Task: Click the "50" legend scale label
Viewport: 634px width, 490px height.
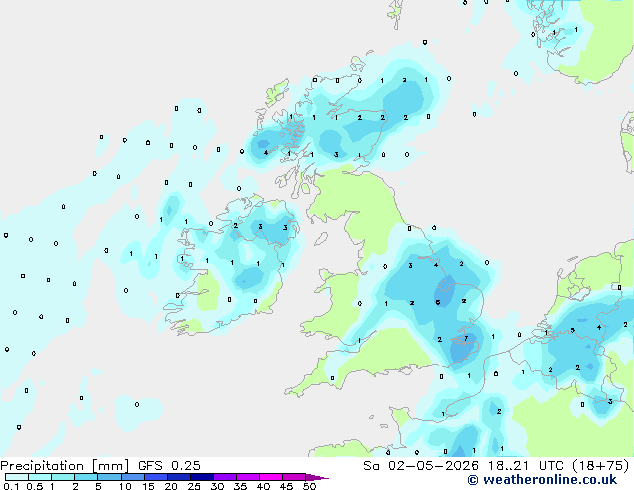Action: 309,486
